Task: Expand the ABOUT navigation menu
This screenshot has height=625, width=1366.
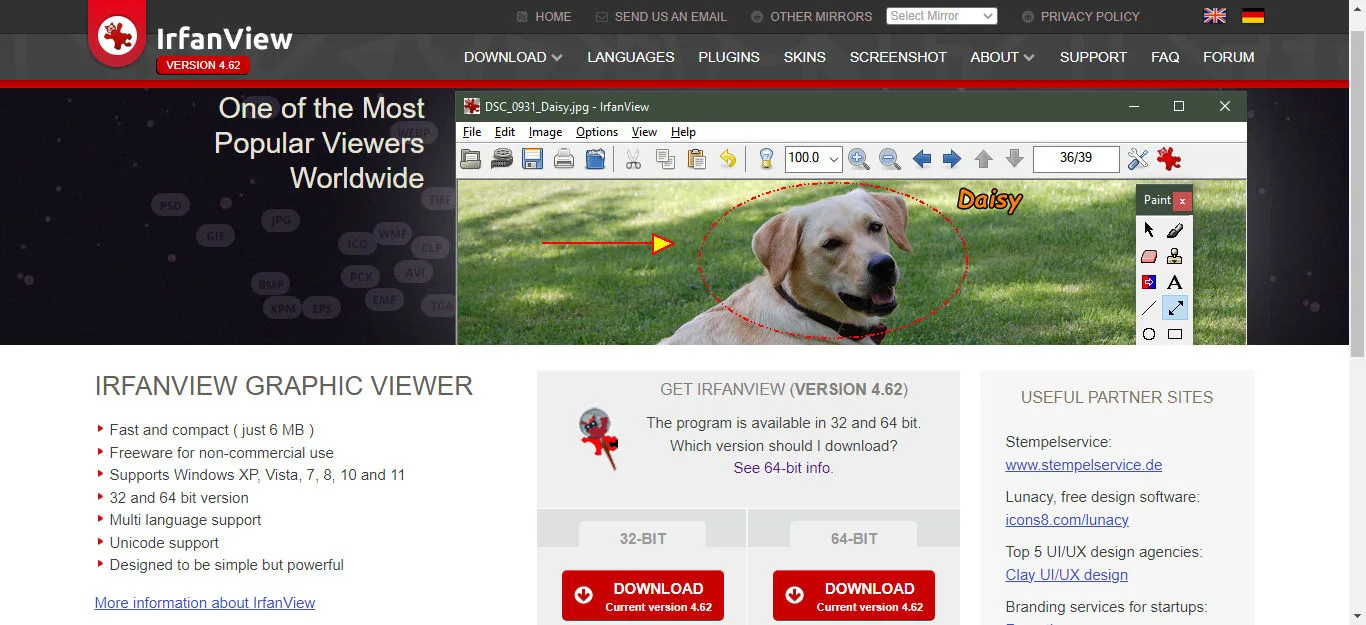Action: tap(1002, 57)
